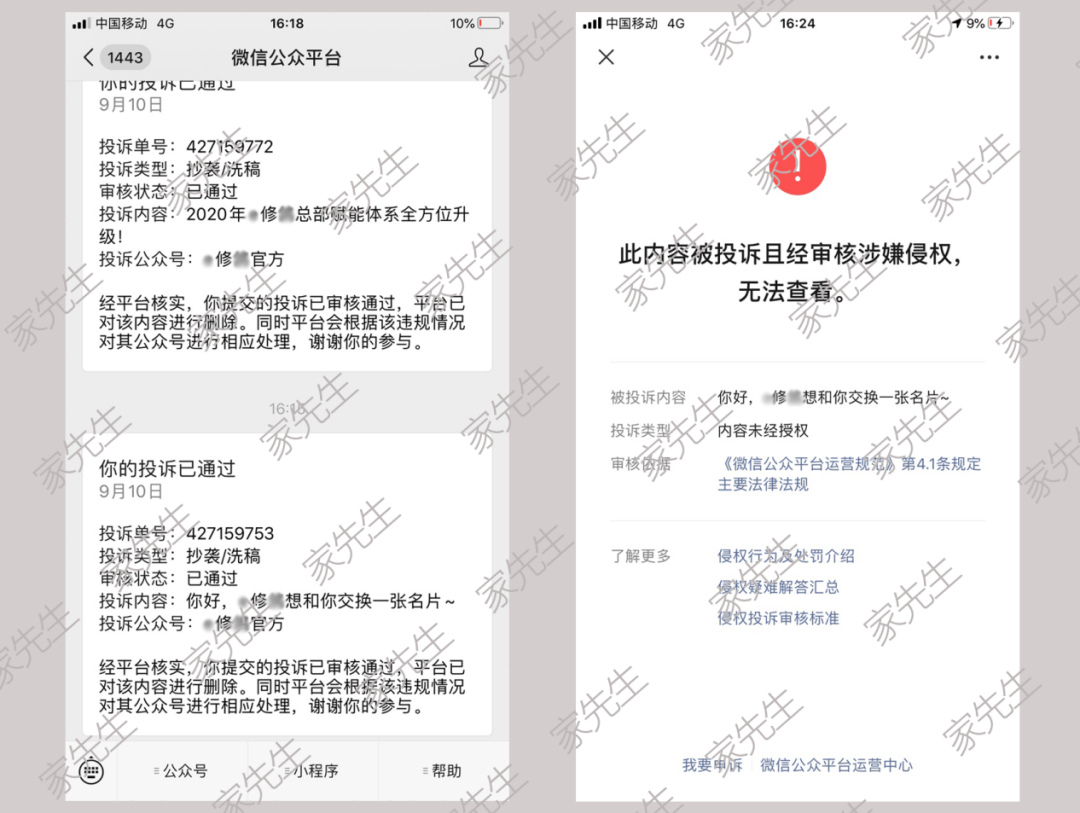
Task: Open the three-dot more options menu
Action: click(989, 57)
